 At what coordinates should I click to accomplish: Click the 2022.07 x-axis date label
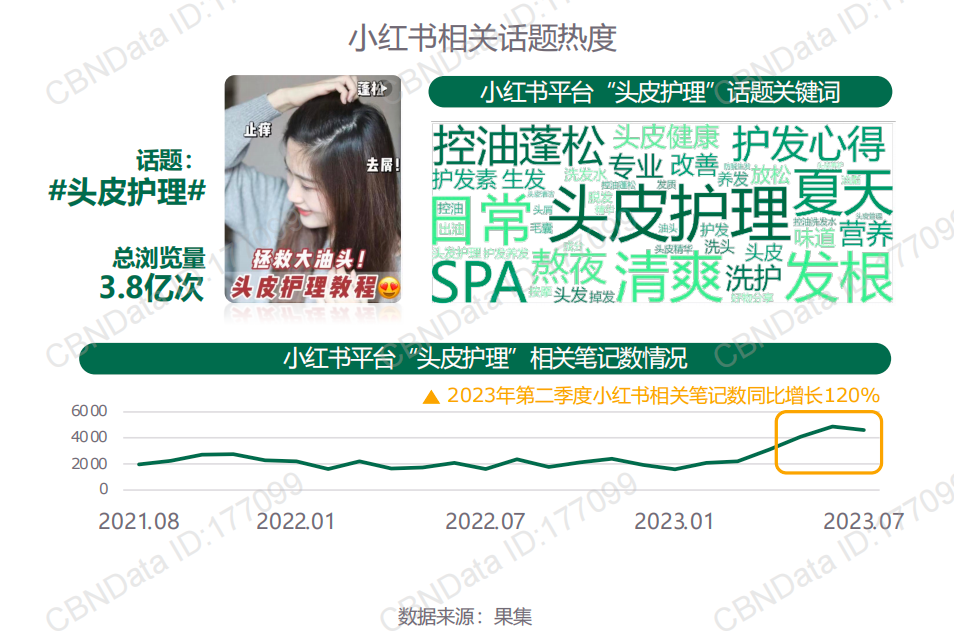(x=485, y=522)
